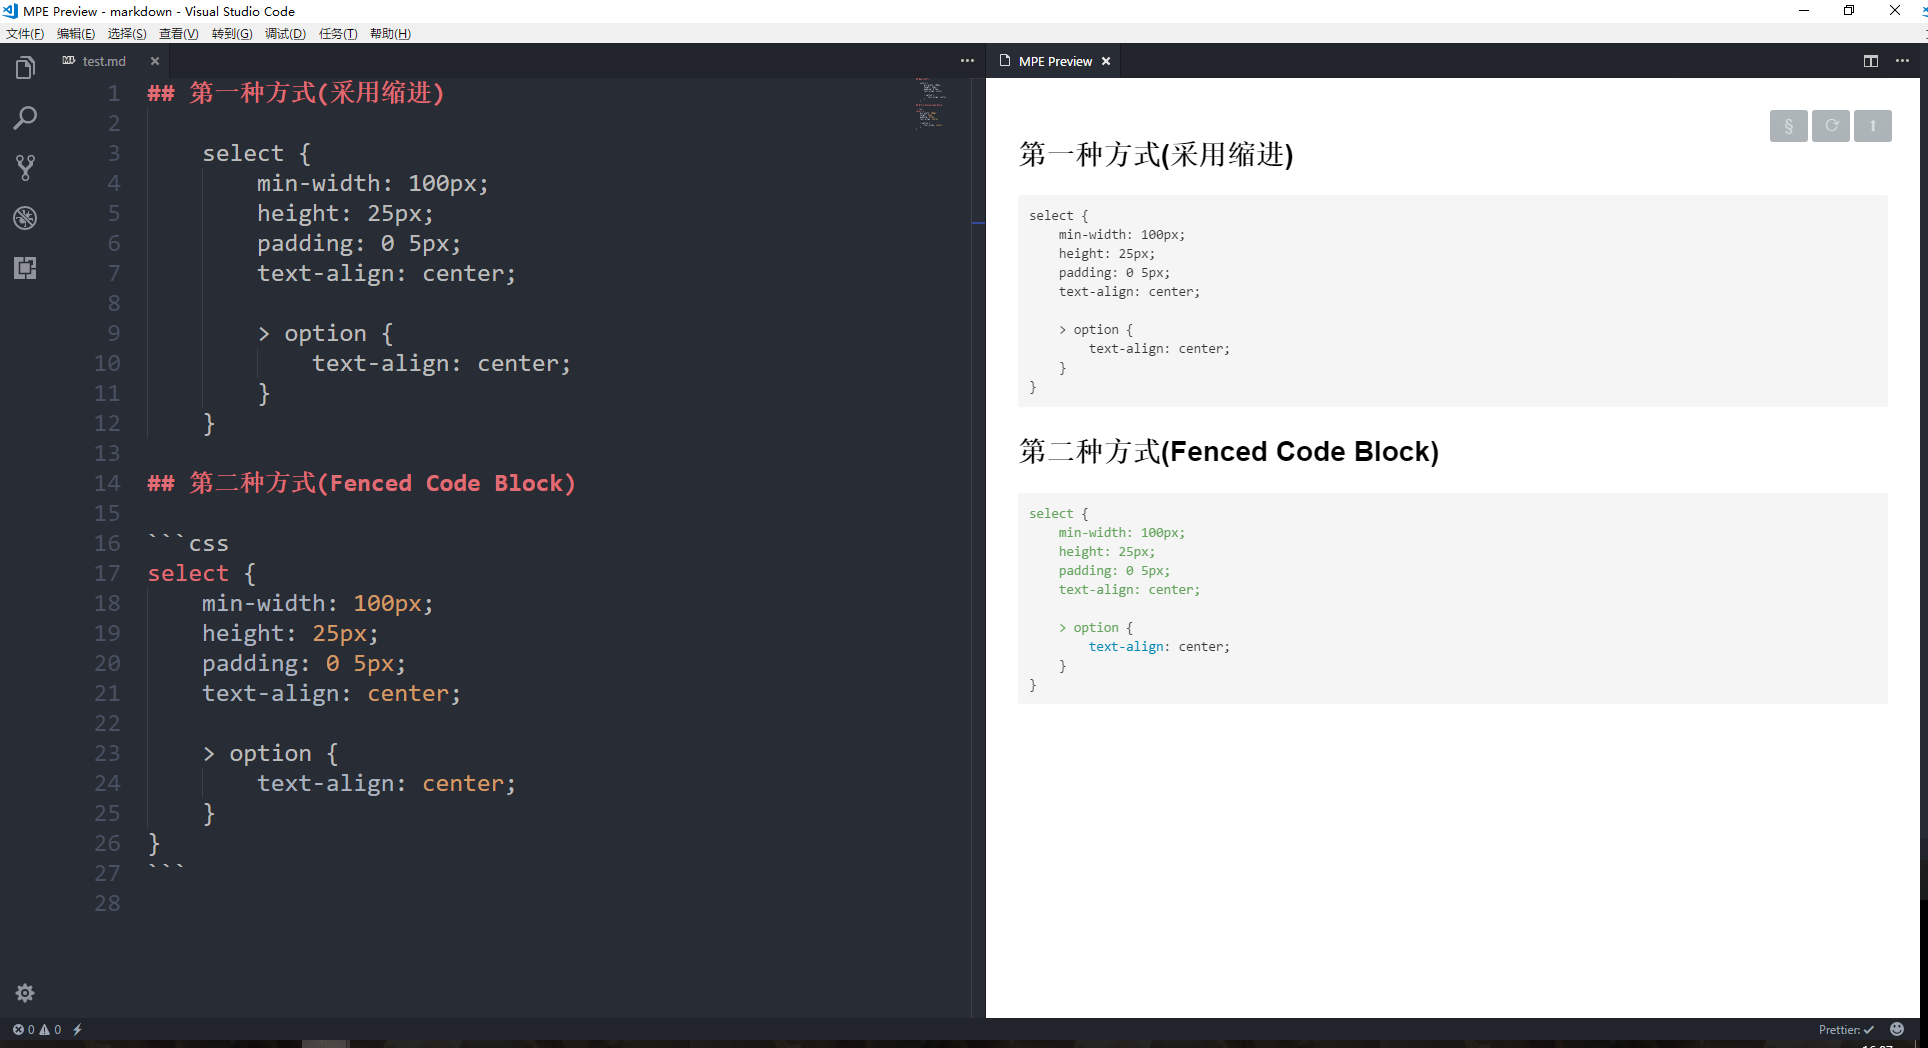Open the more actions menu for the test.md editor group
The image size is (1928, 1048).
pos(967,61)
